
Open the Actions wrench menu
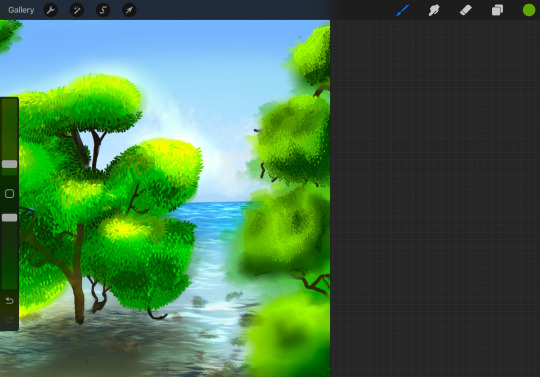point(51,10)
